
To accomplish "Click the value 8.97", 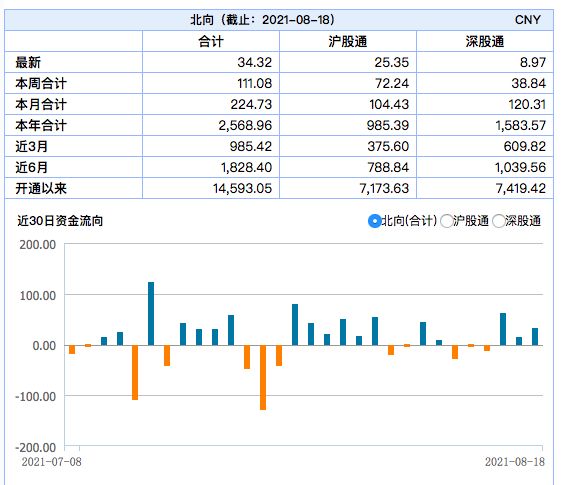I will point(533,63).
